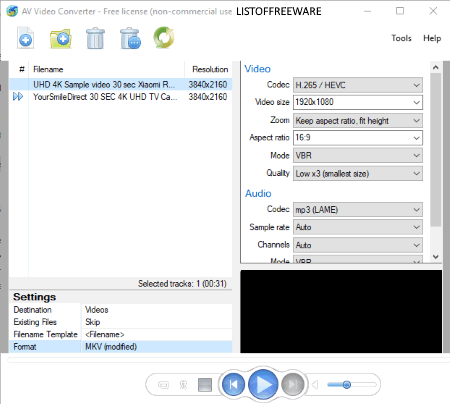Click the volume speaker icon
The image size is (450, 404).
click(315, 385)
